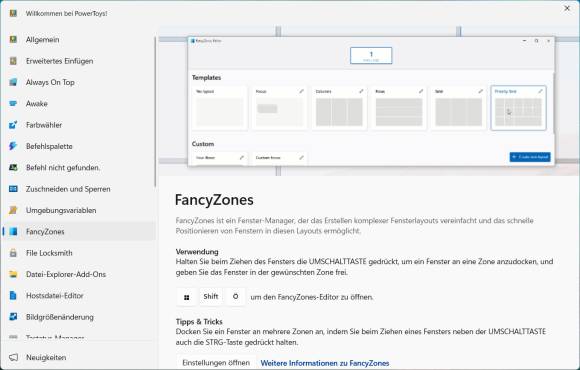This screenshot has height=370, width=580.
Task: Click the Einstellungen öffnen button
Action: (216, 363)
